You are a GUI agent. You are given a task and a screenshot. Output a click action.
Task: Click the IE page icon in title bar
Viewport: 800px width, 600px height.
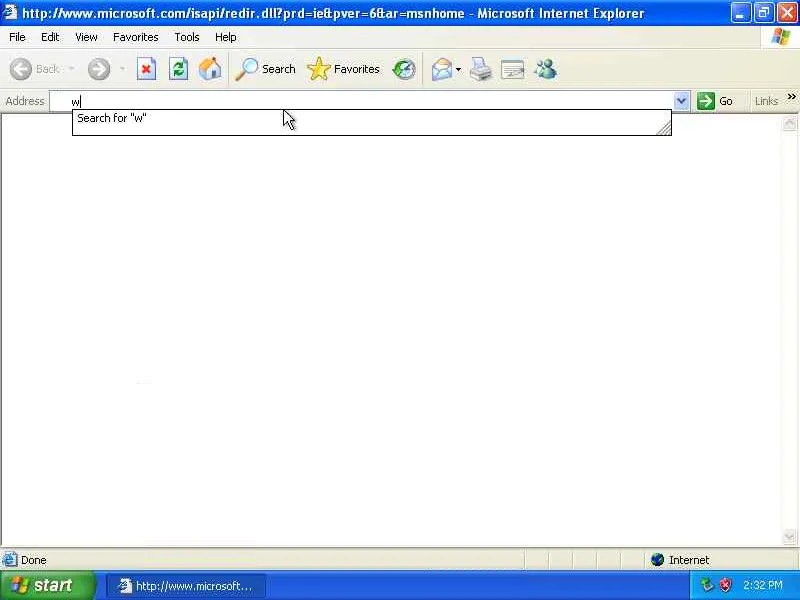click(x=10, y=12)
